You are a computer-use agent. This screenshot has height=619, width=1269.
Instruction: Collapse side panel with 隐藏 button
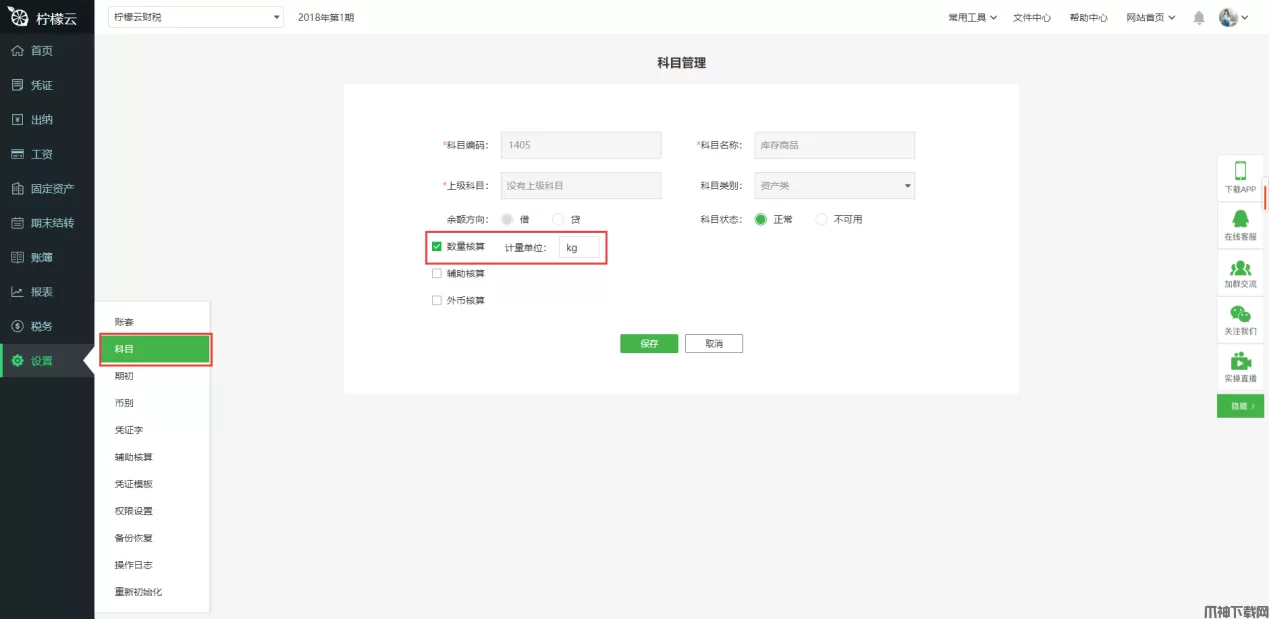(x=1240, y=406)
